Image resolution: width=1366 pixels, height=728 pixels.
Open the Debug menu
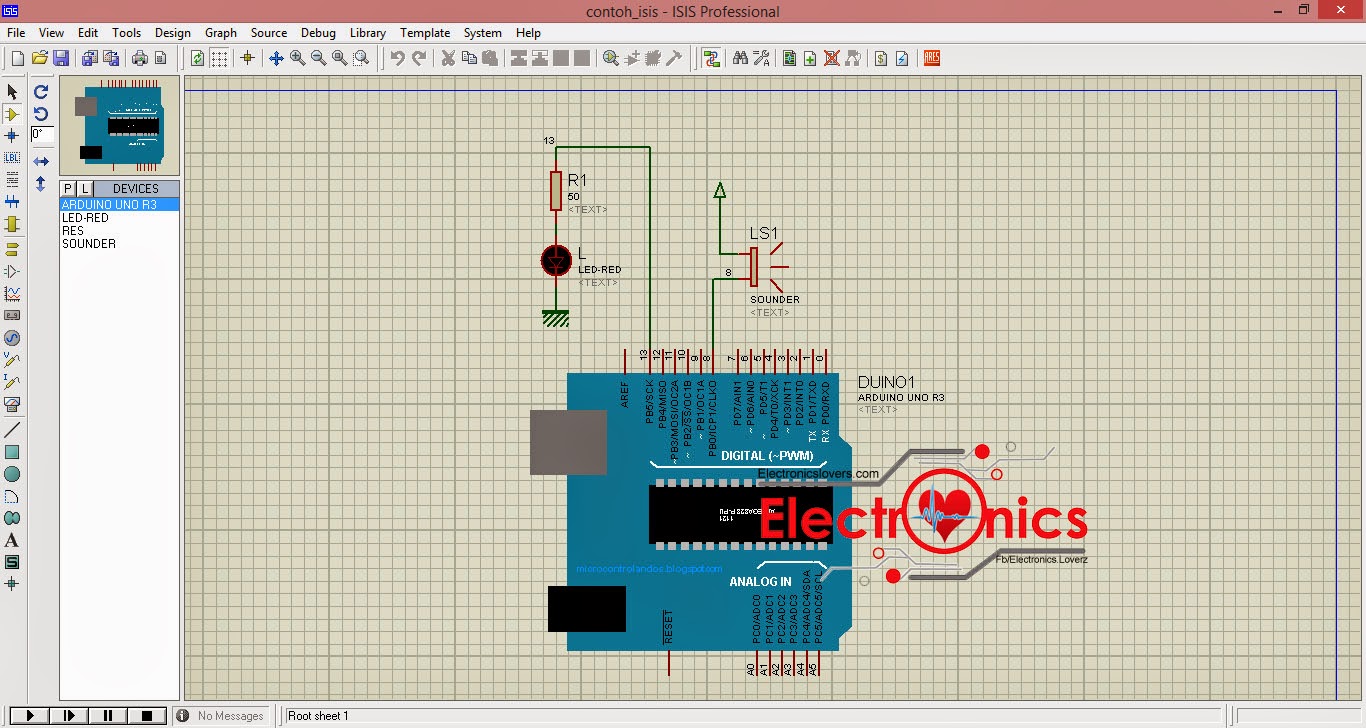pyautogui.click(x=318, y=33)
